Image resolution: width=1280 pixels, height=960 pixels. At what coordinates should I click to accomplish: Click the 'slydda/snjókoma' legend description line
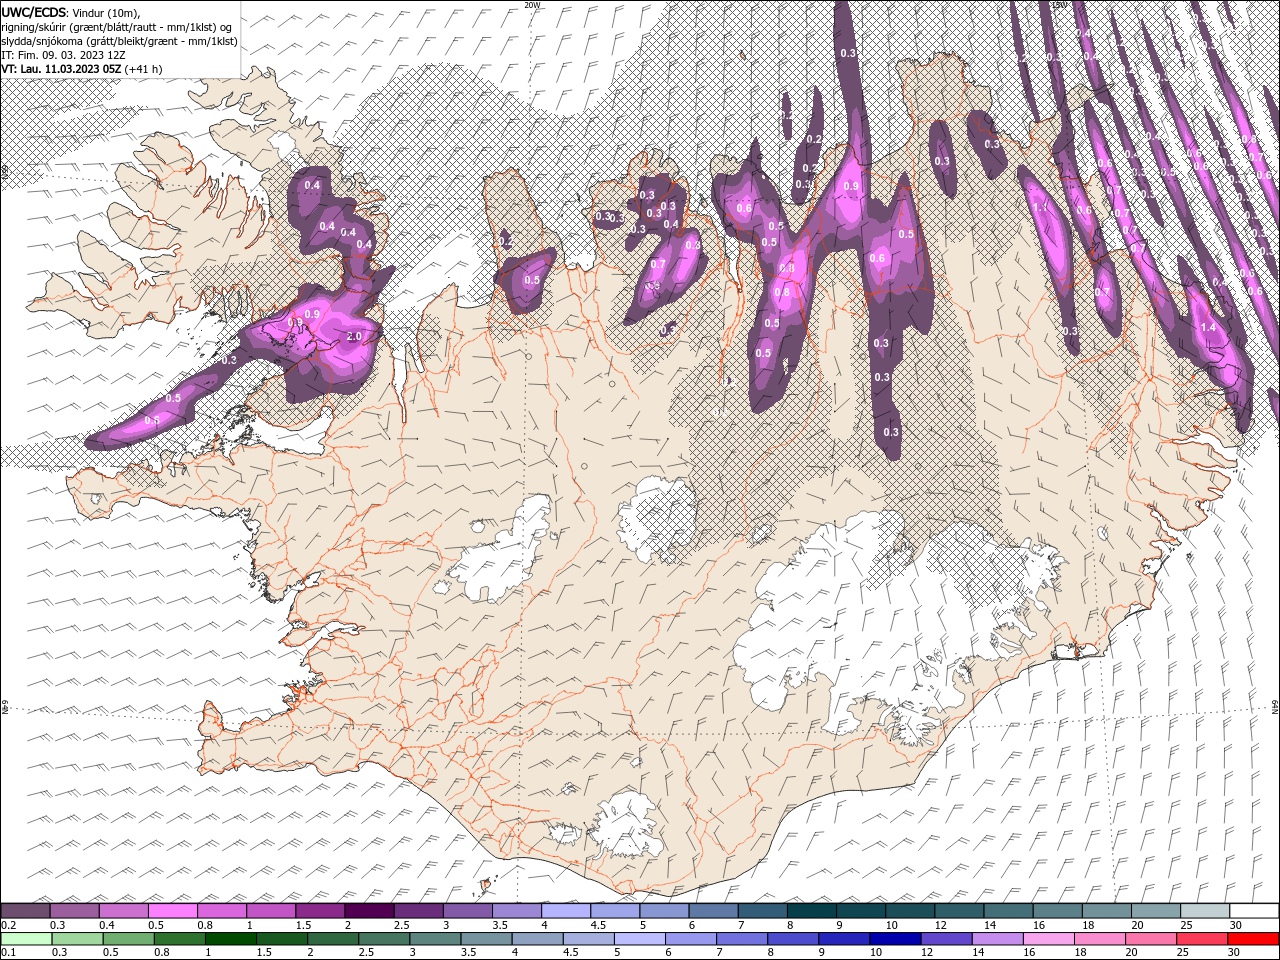coord(120,41)
